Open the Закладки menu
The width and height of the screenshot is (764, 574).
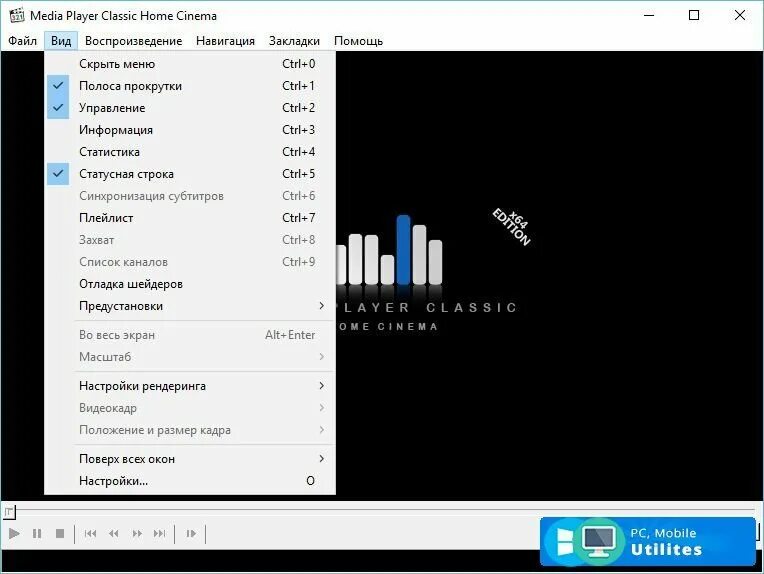[x=294, y=41]
